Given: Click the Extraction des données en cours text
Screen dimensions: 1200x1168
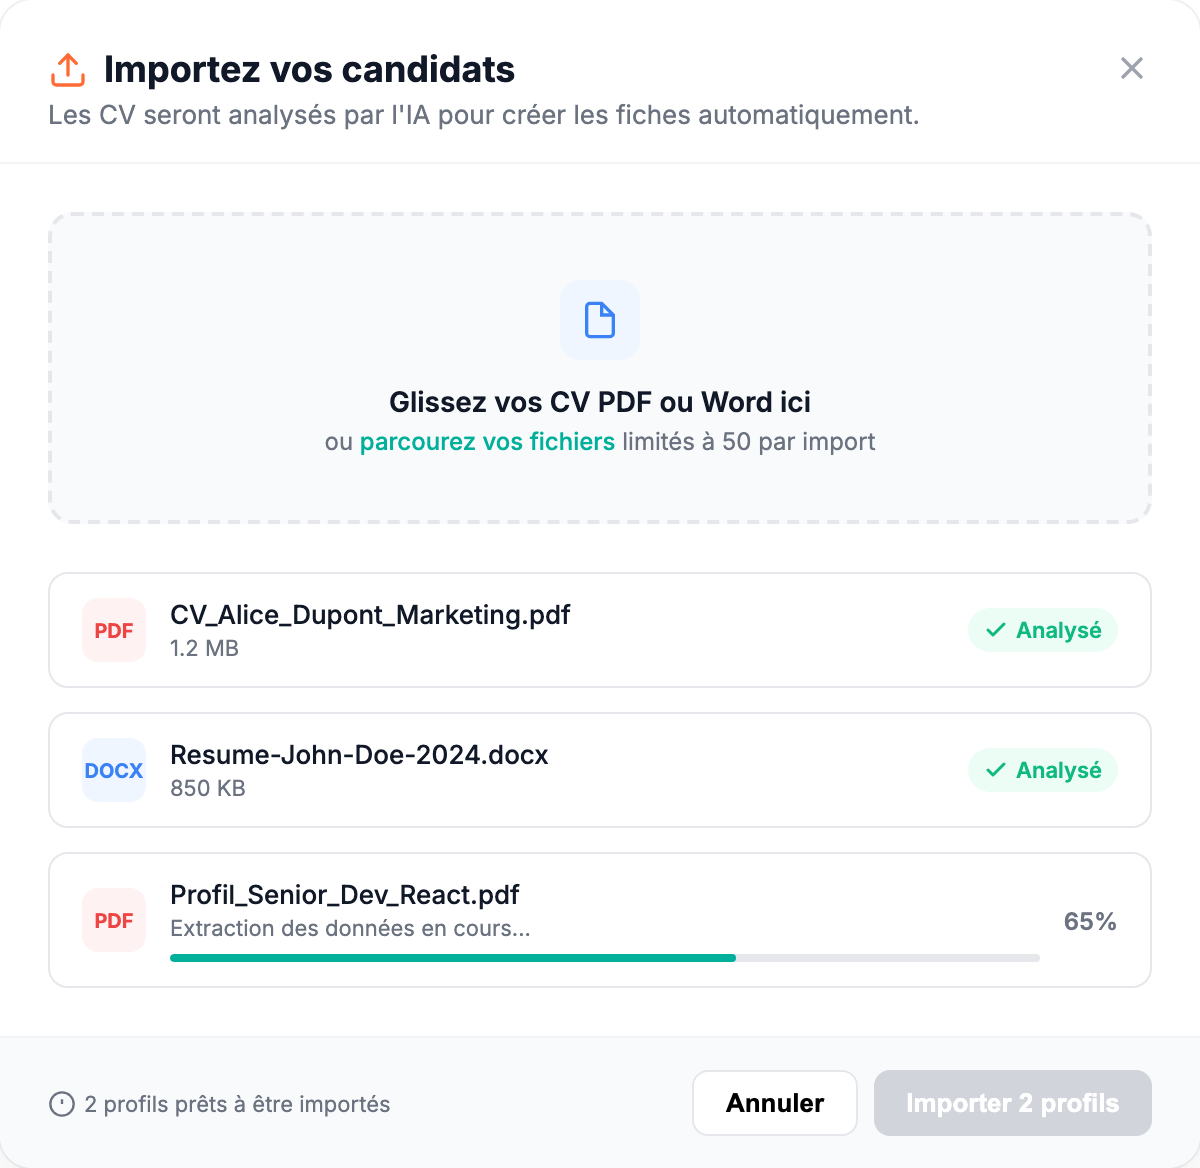Looking at the screenshot, I should pyautogui.click(x=351, y=928).
